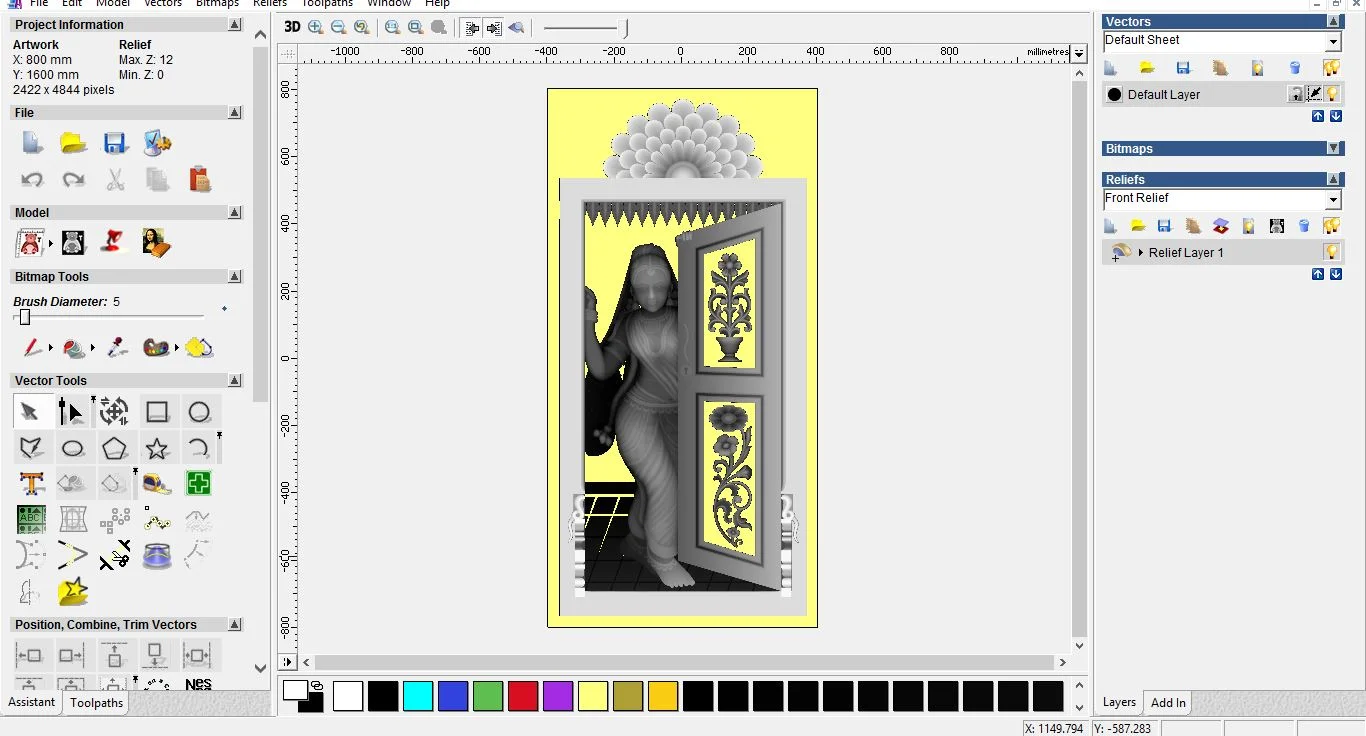This screenshot has height=736, width=1366.
Task: Click the Brush Diameter slider handle
Action: (x=25, y=317)
